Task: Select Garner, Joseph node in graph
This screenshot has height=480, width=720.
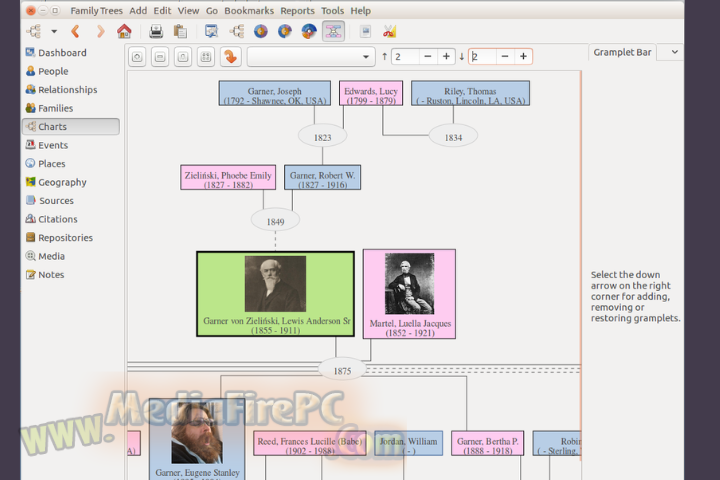Action: coord(275,93)
